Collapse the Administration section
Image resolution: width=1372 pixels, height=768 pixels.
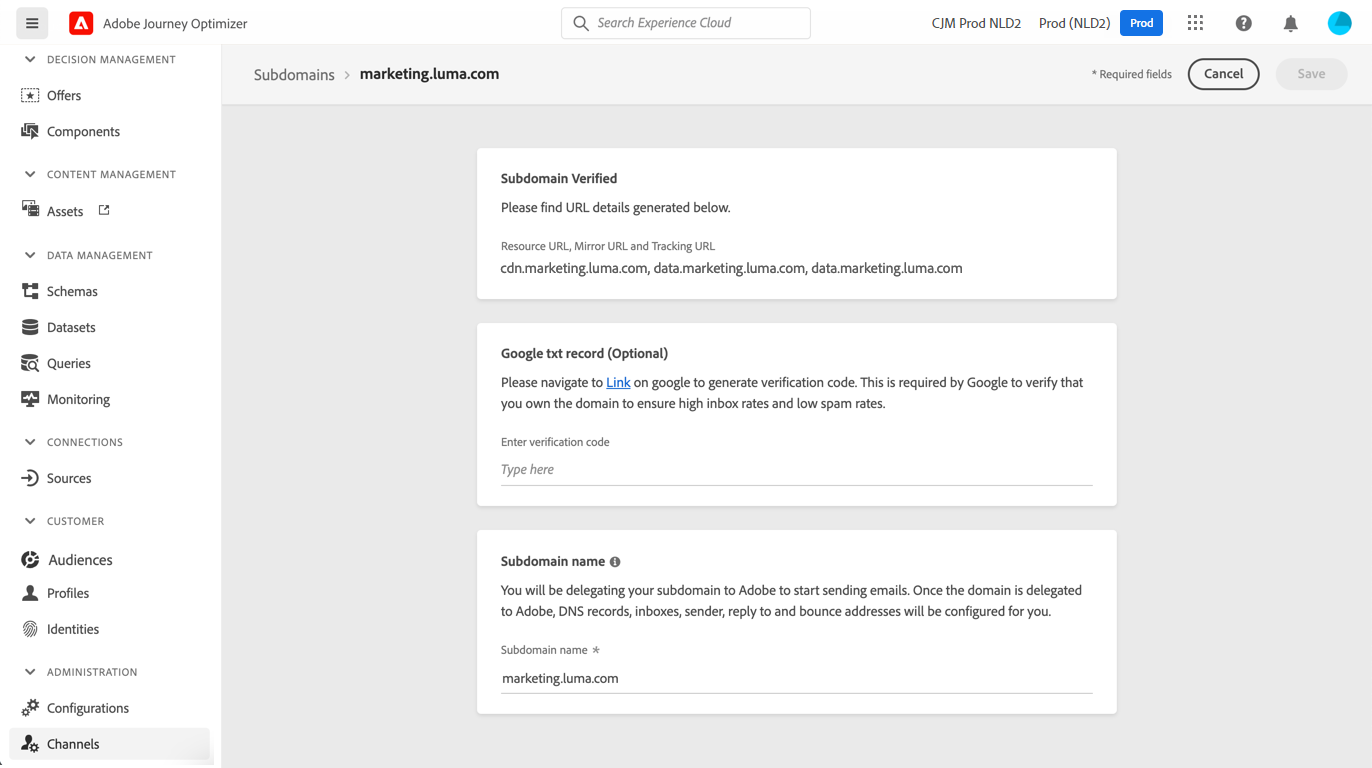click(x=30, y=672)
